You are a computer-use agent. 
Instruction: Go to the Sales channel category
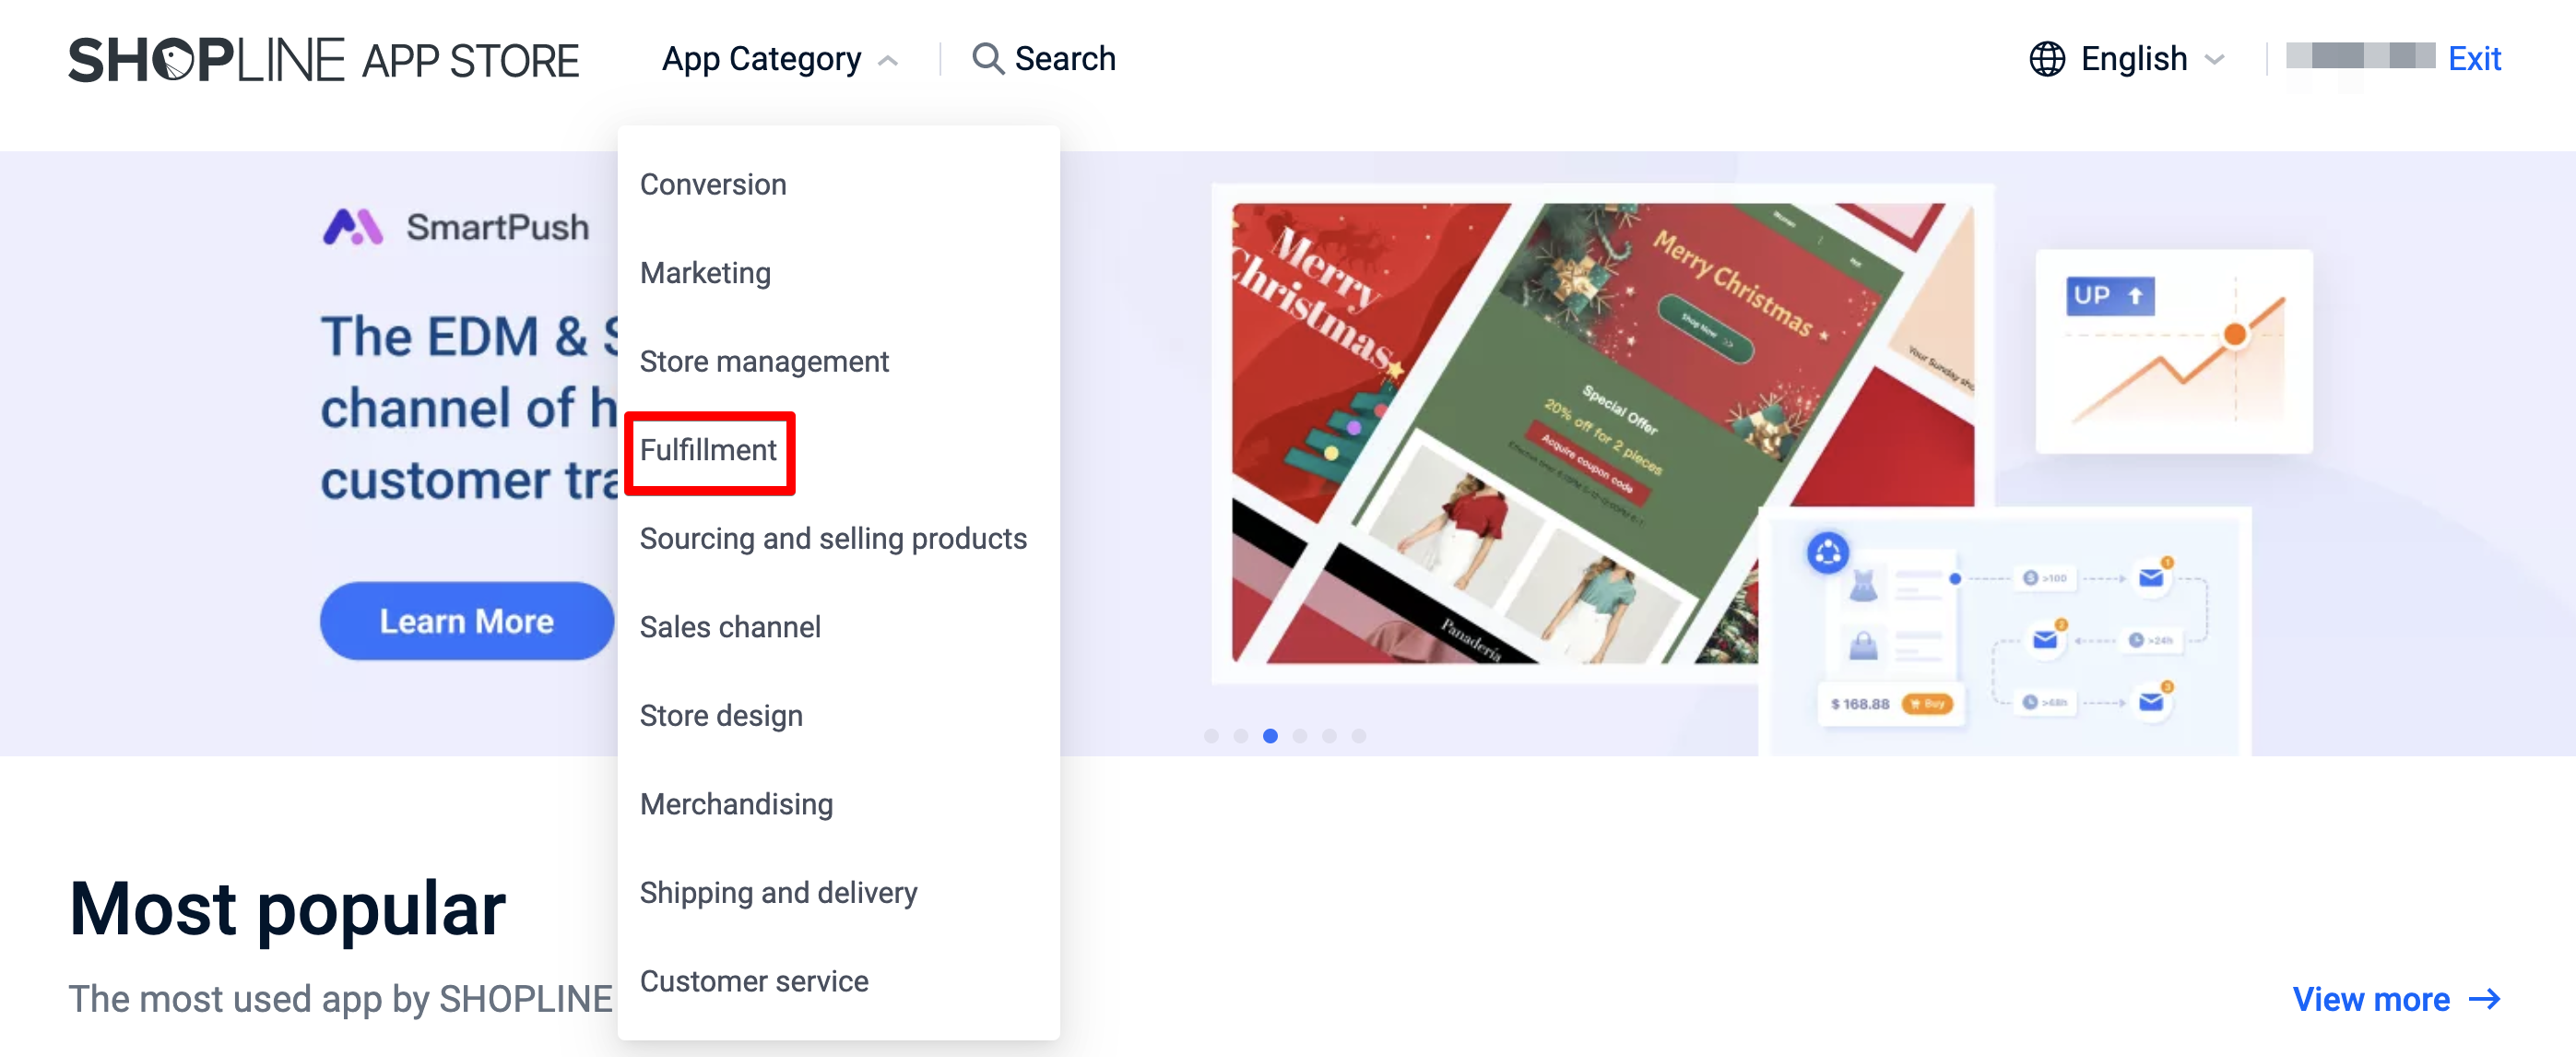click(730, 627)
